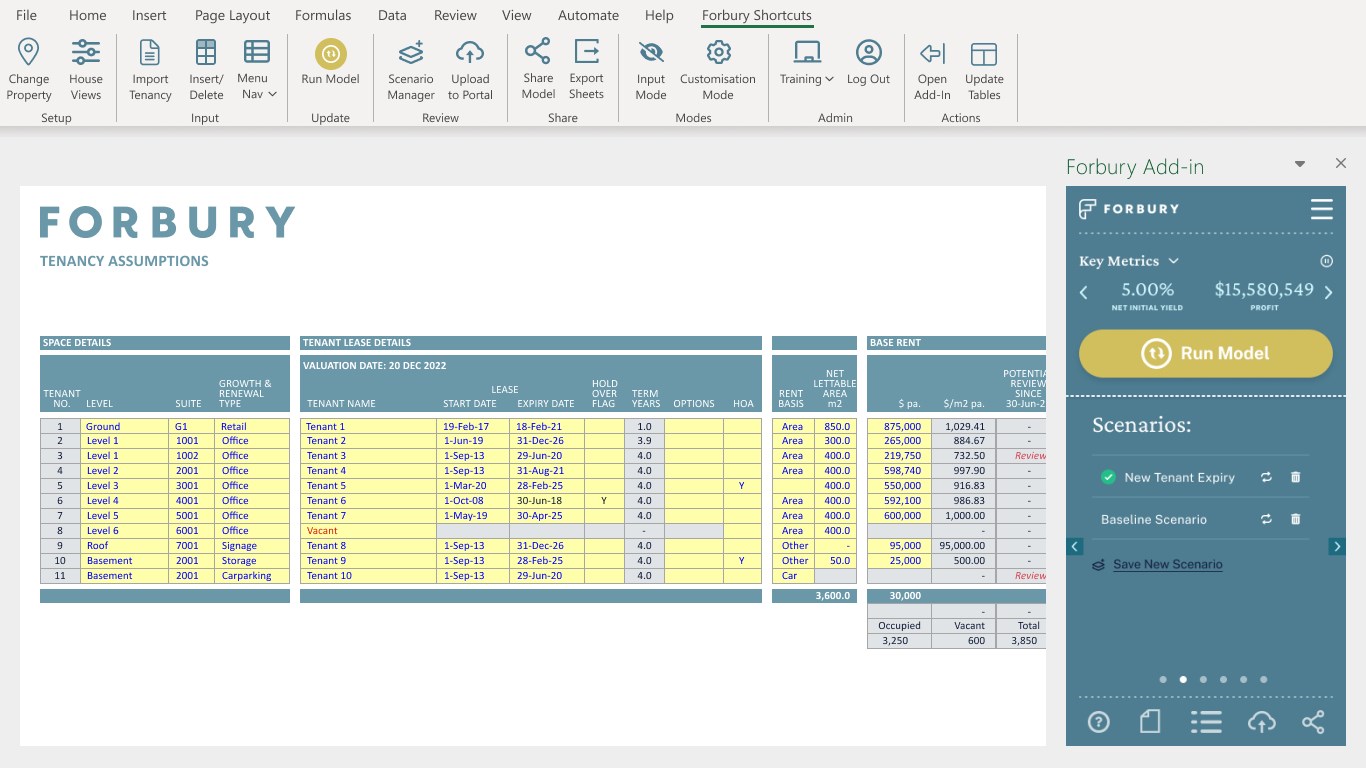The width and height of the screenshot is (1366, 768).
Task: Select the Insert/Delete ribbon tool
Action: (206, 69)
